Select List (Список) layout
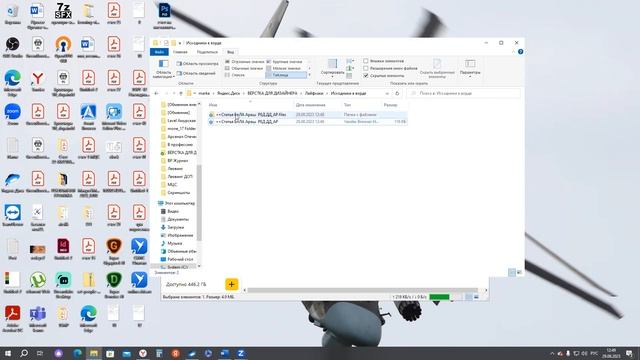Viewport: 640px width, 360px height. (x=235, y=75)
